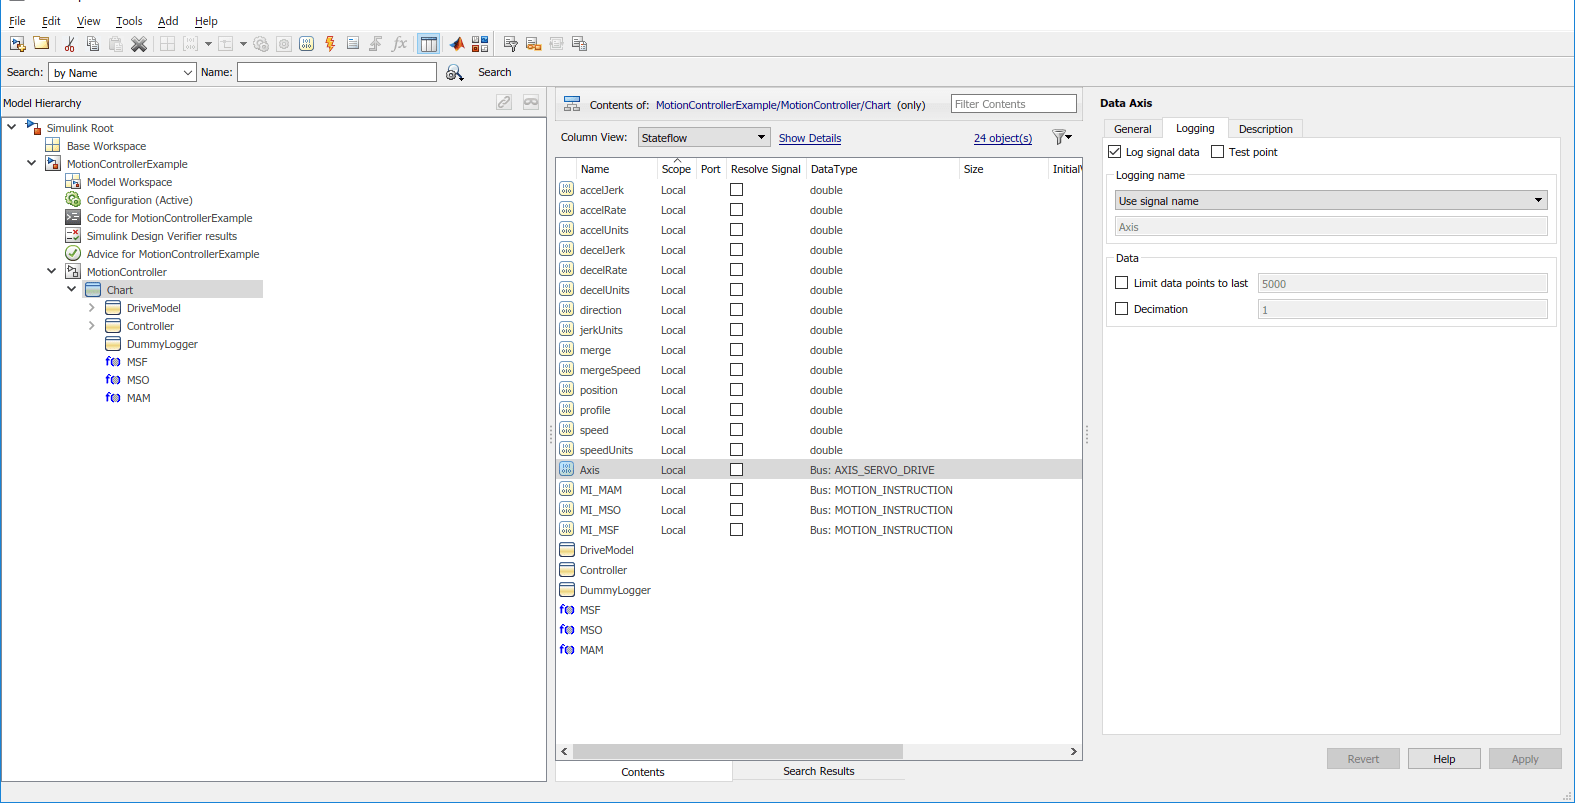
Task: Enable the Decimation checkbox
Action: (x=1121, y=309)
